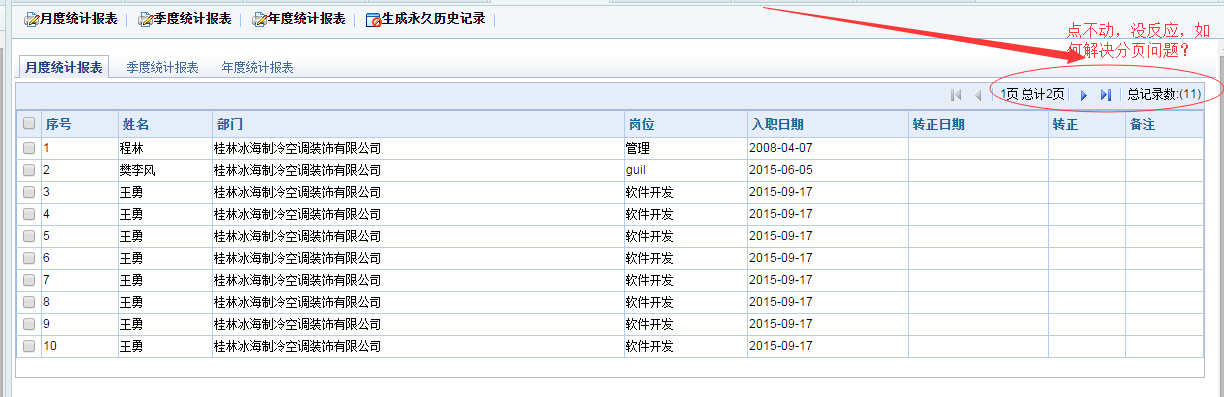
Task: Tick the checkbox of row number 4
Action: tap(29, 214)
